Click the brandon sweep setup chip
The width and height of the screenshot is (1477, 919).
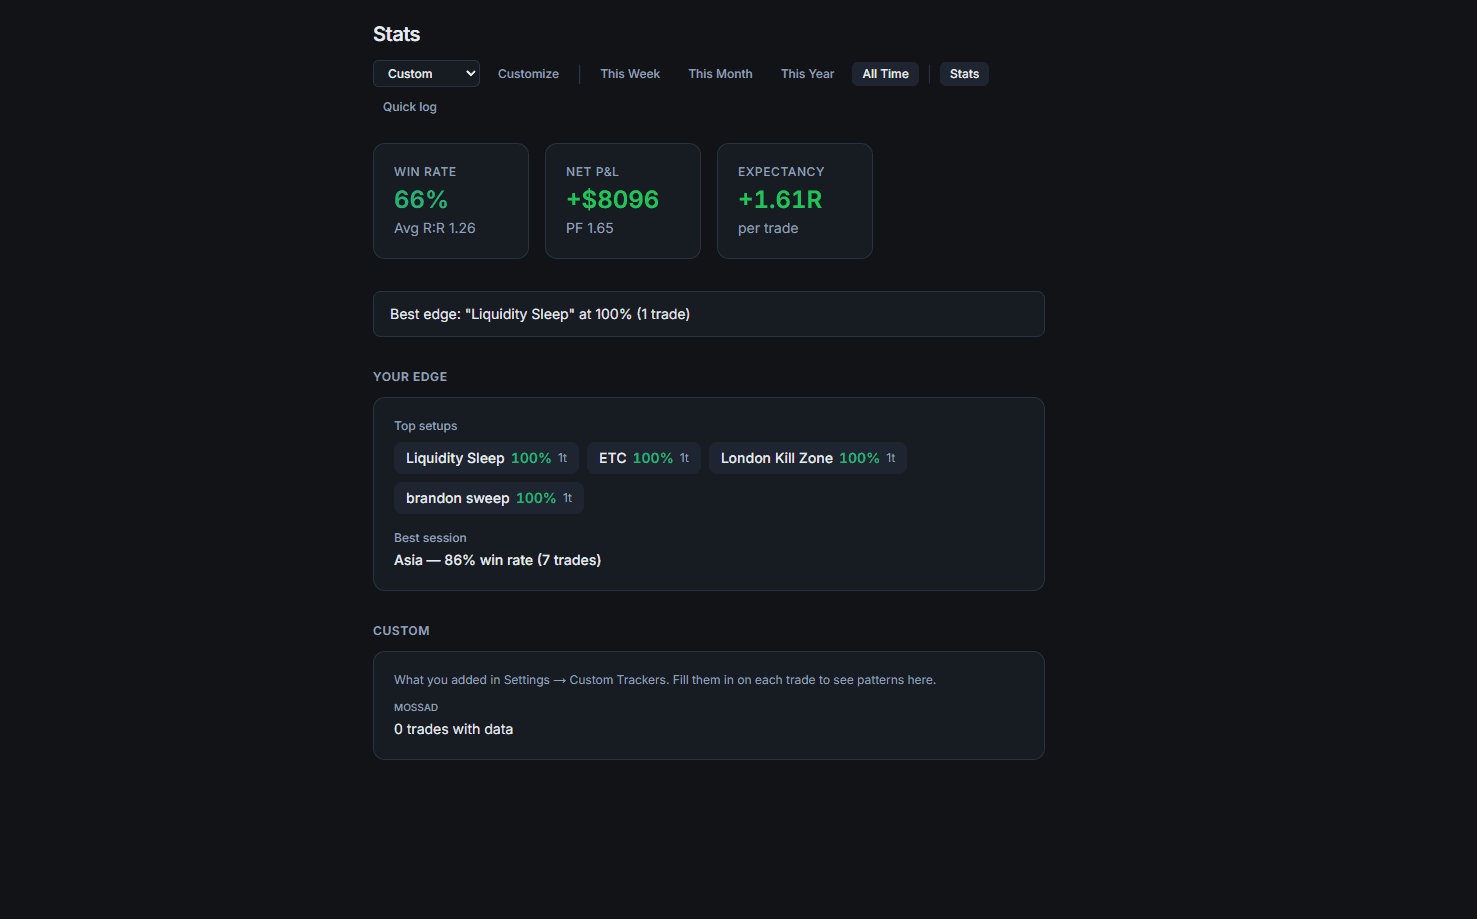point(488,497)
